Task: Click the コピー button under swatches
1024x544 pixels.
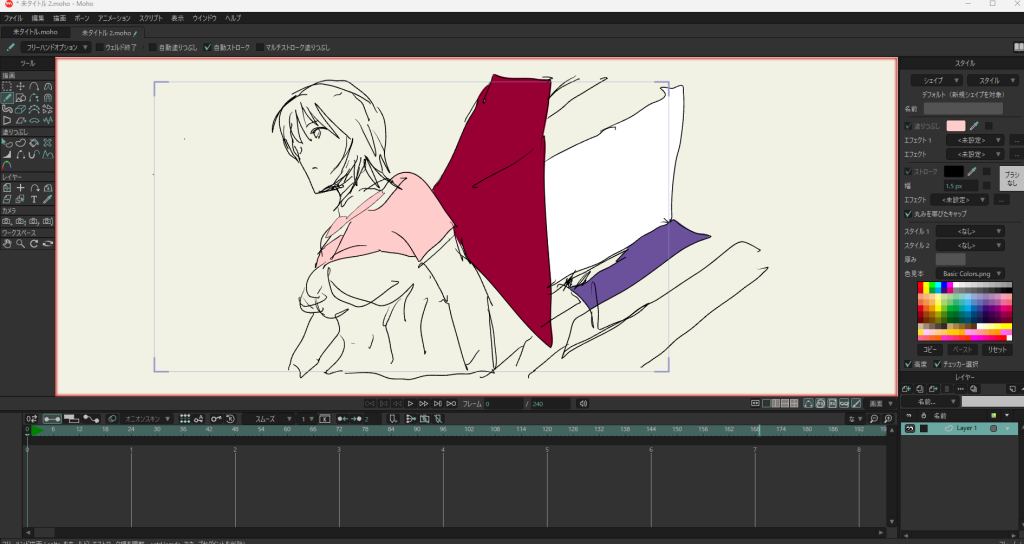Action: (x=929, y=350)
